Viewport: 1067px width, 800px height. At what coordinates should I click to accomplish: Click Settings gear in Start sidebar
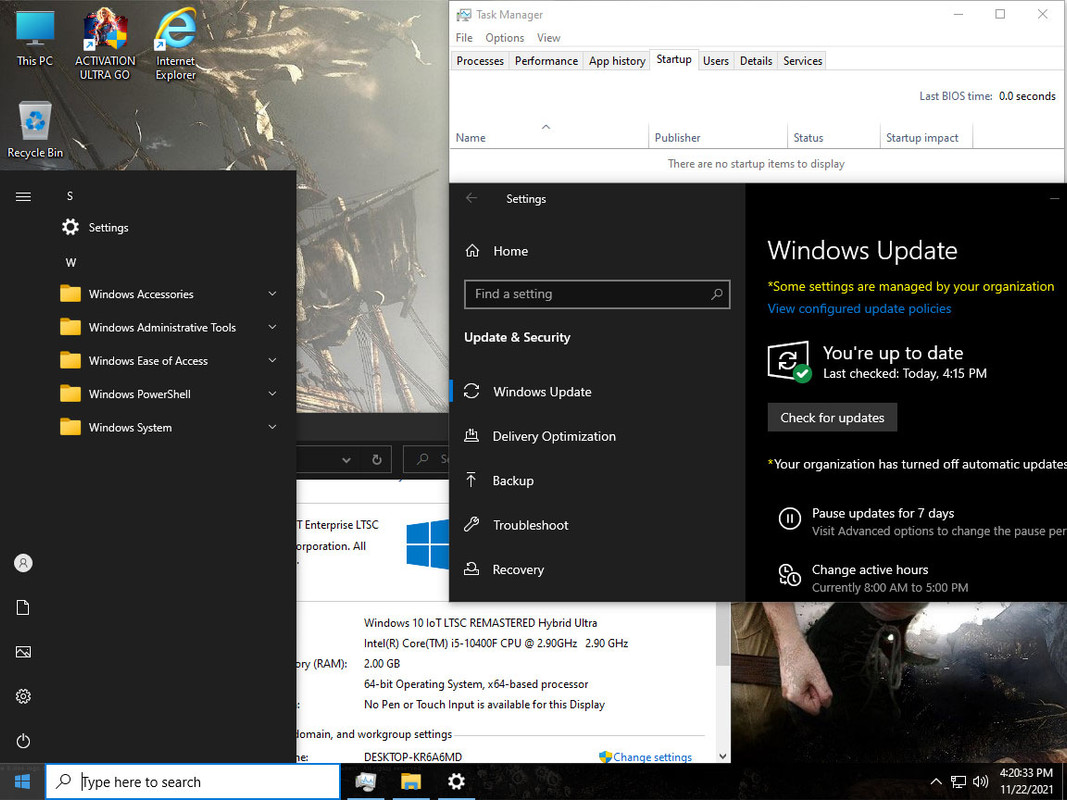click(x=23, y=697)
